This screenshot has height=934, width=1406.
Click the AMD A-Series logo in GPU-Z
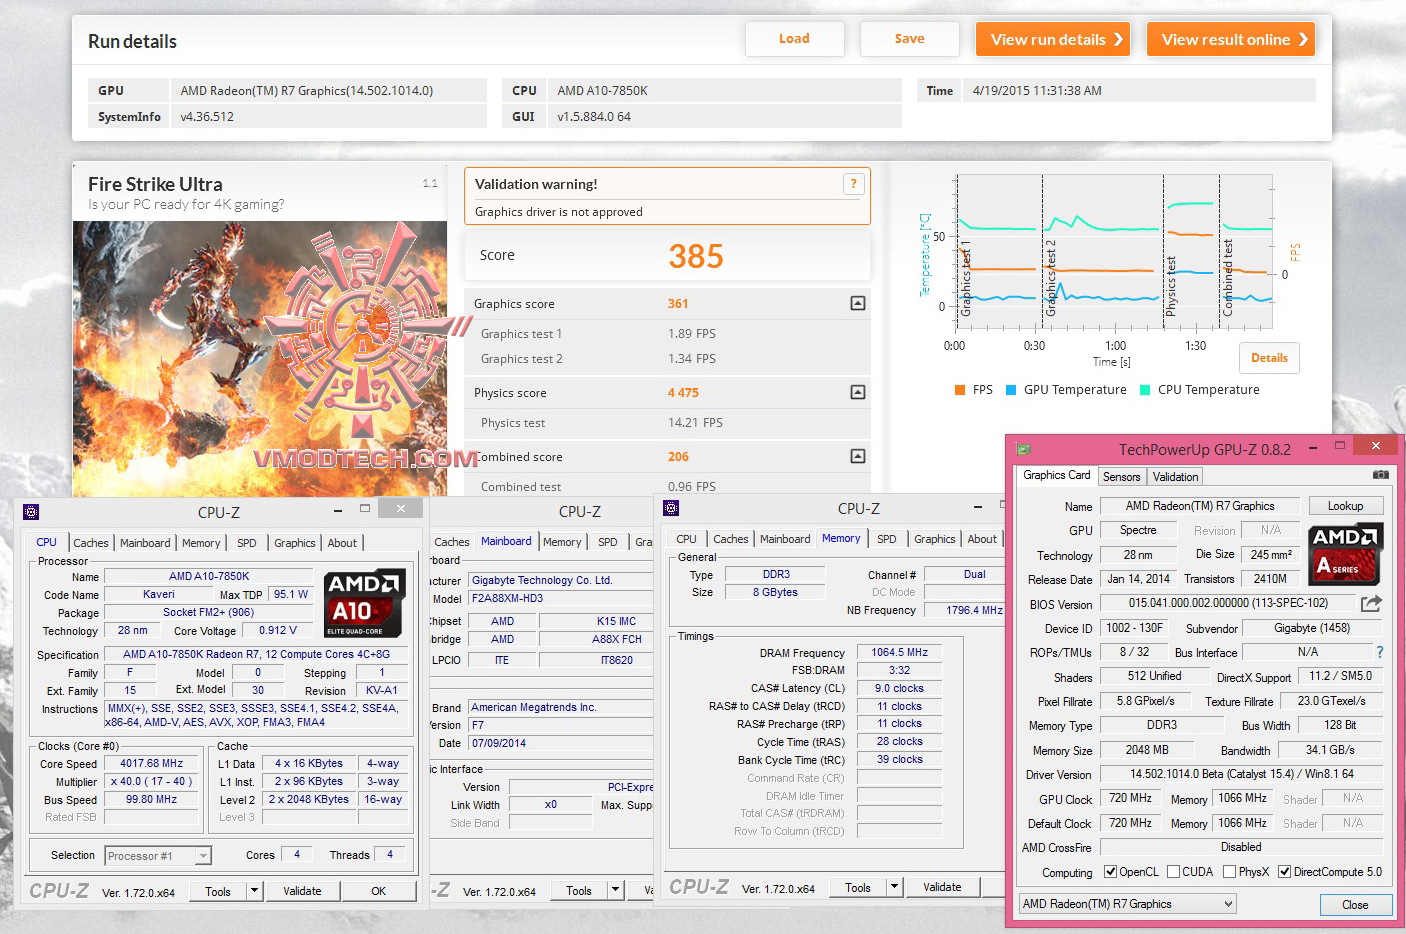click(x=1345, y=553)
